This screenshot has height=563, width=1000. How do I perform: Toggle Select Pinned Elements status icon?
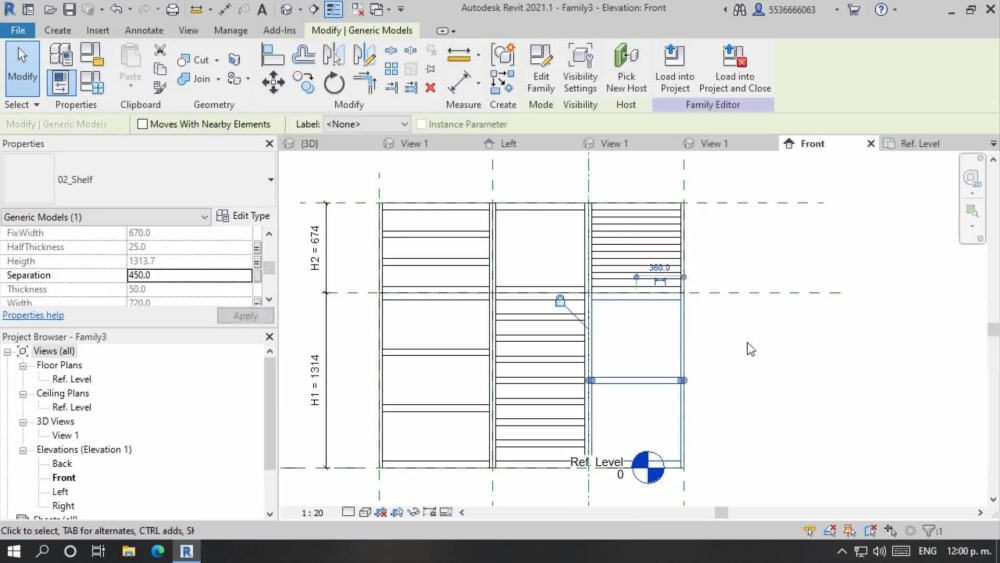click(850, 530)
